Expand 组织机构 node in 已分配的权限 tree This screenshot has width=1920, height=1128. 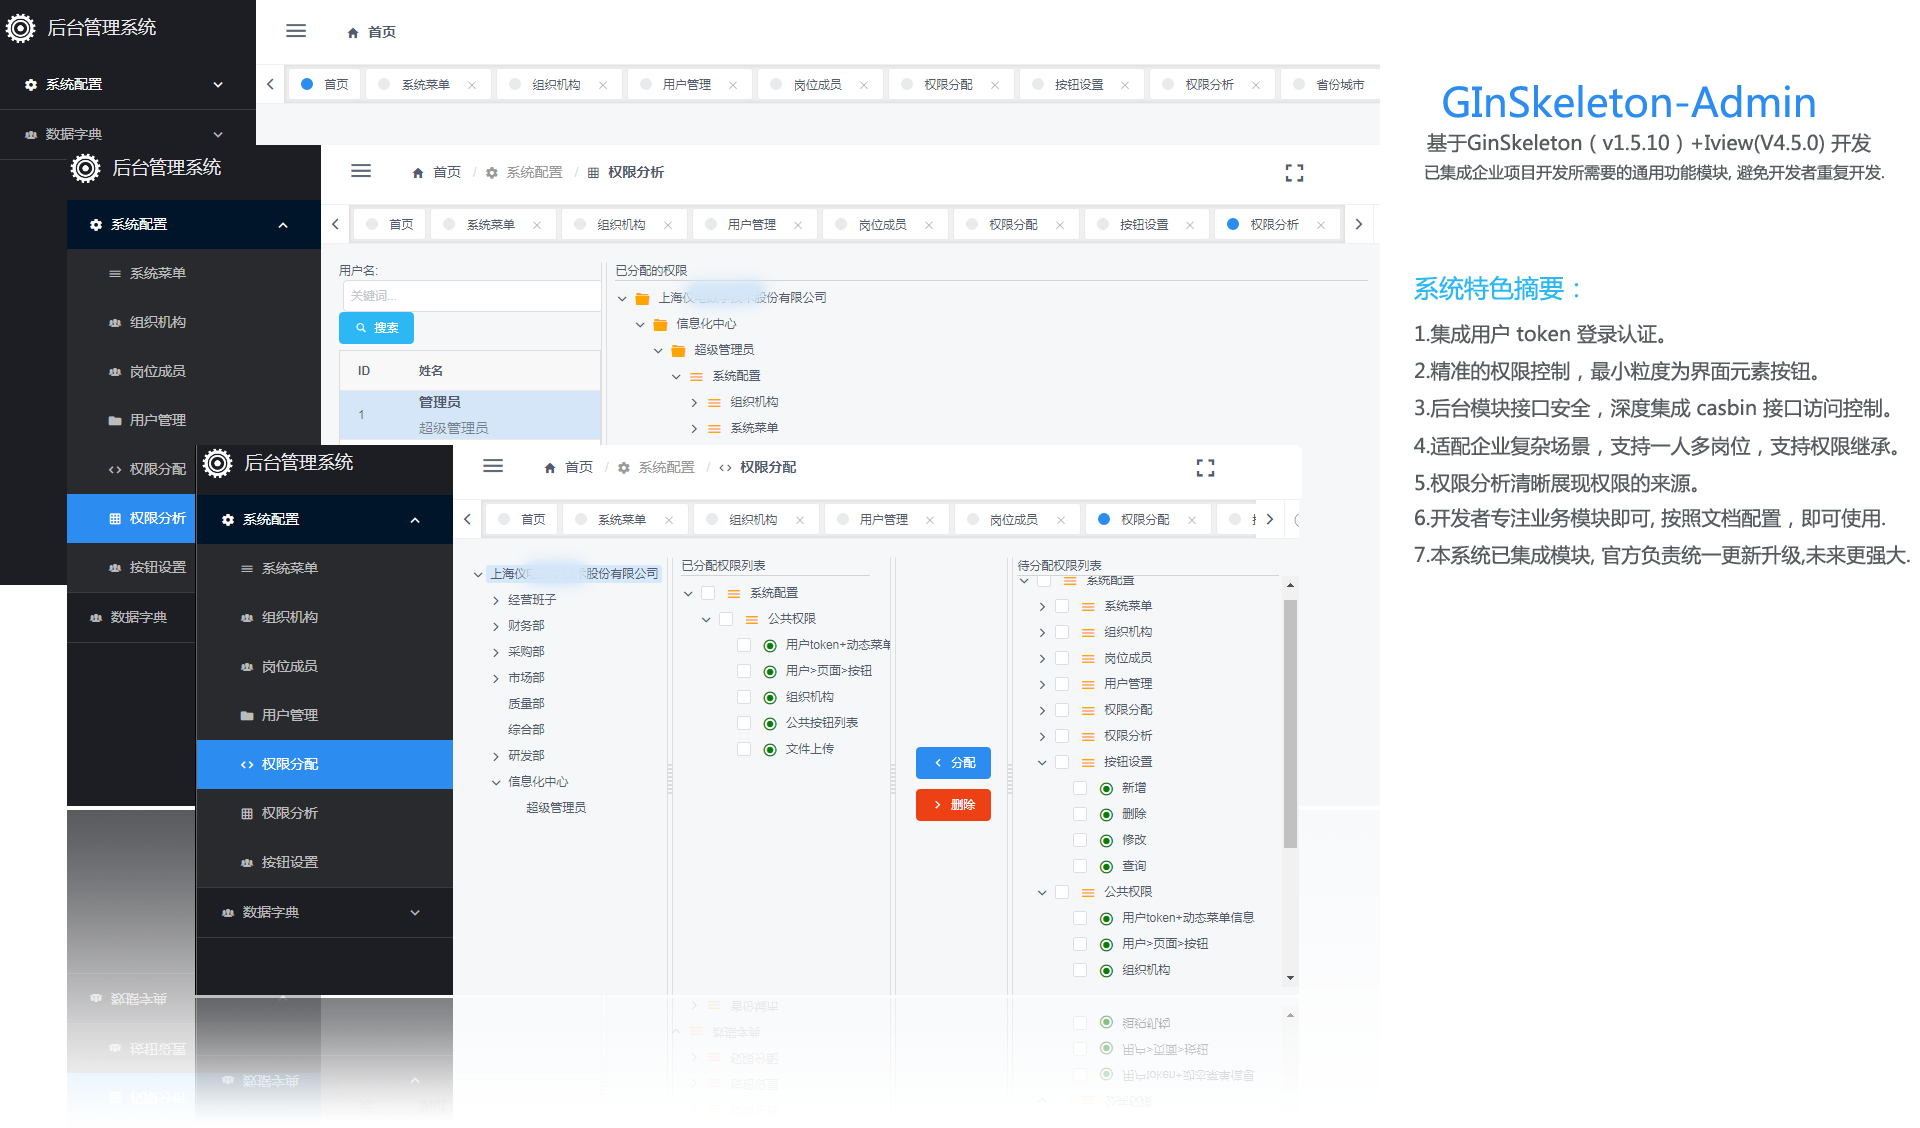[694, 402]
